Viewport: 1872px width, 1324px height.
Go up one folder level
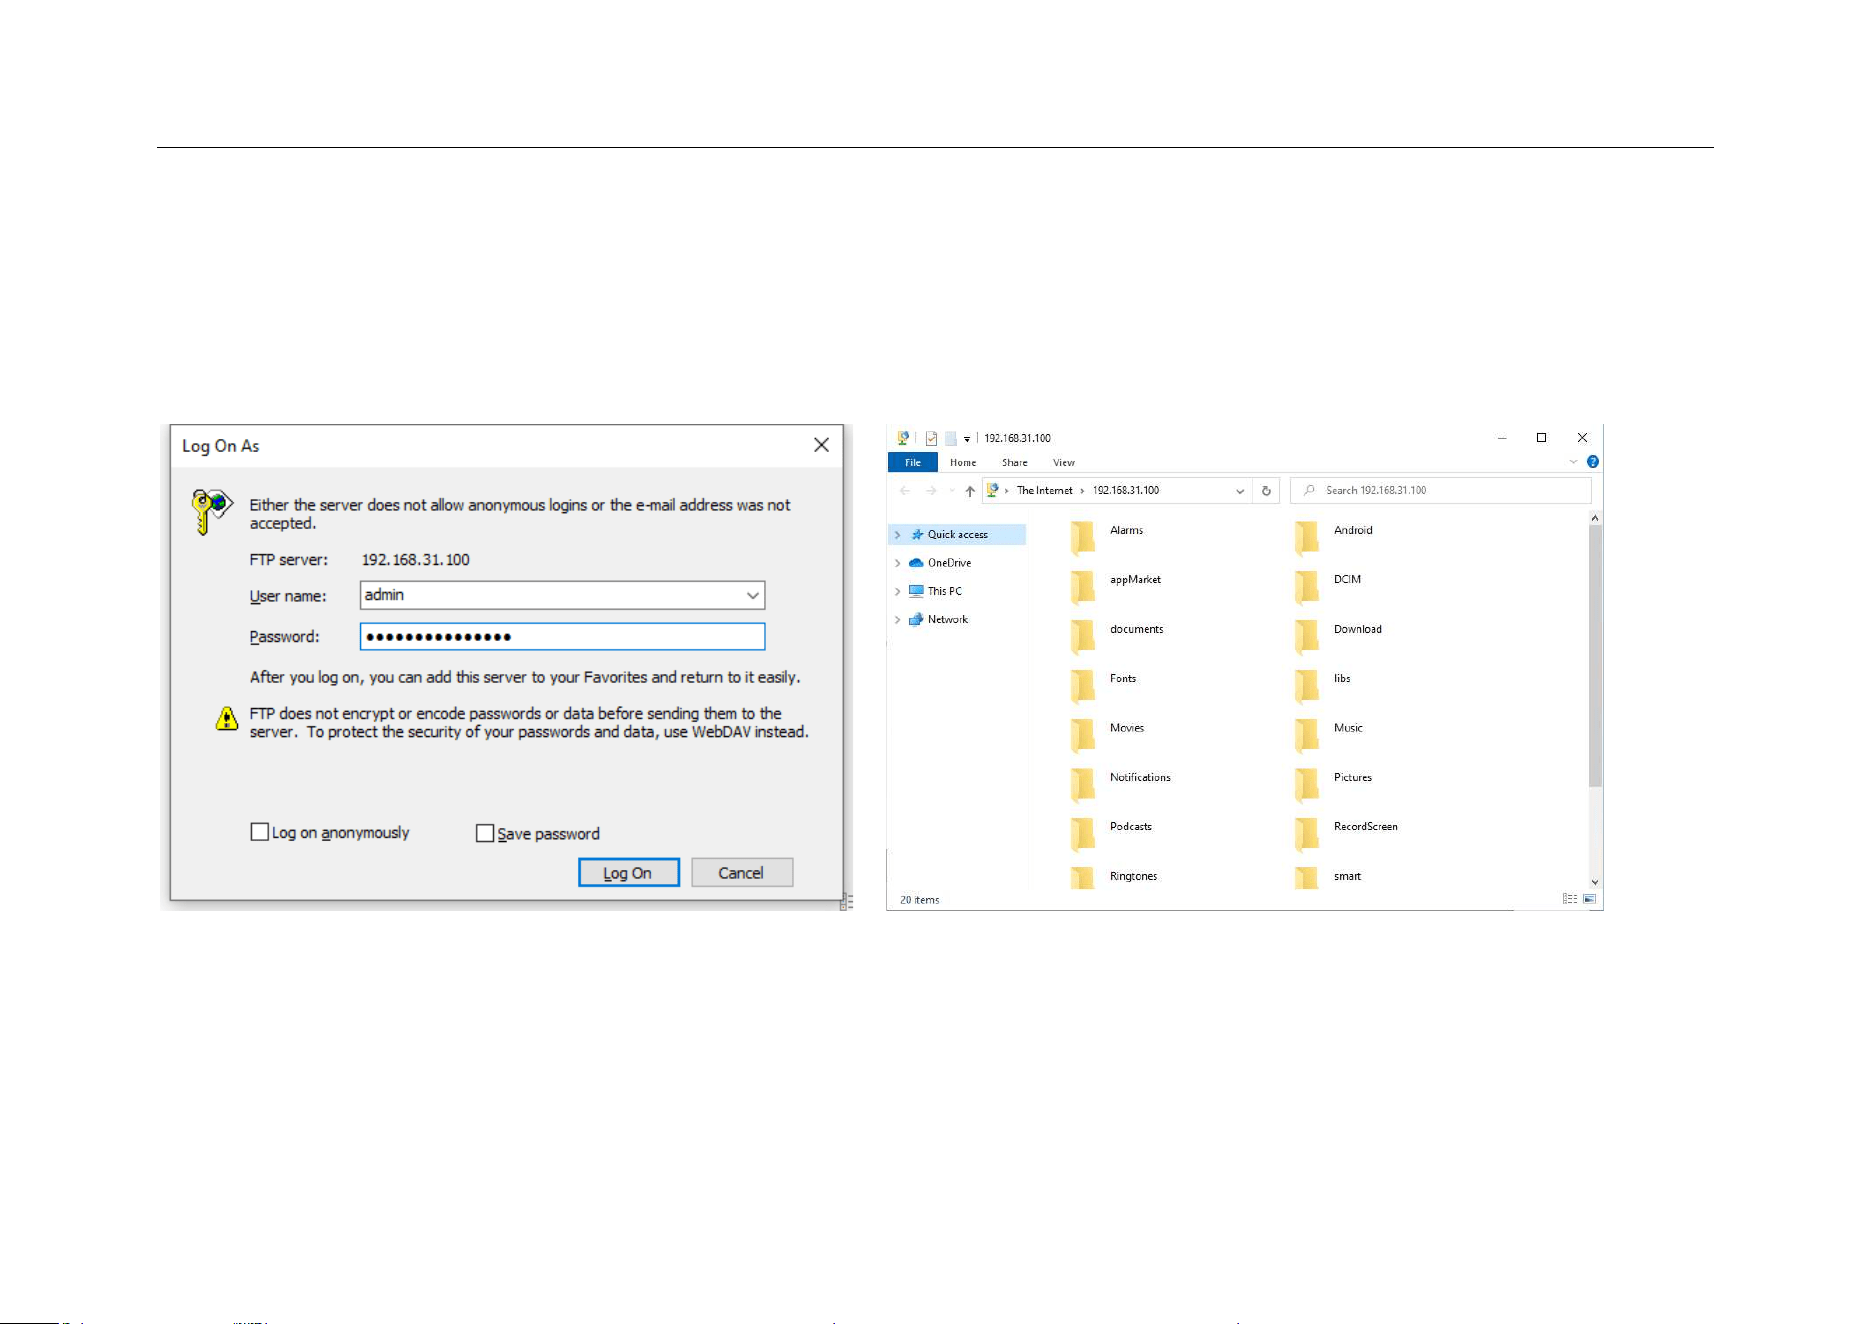tap(969, 491)
